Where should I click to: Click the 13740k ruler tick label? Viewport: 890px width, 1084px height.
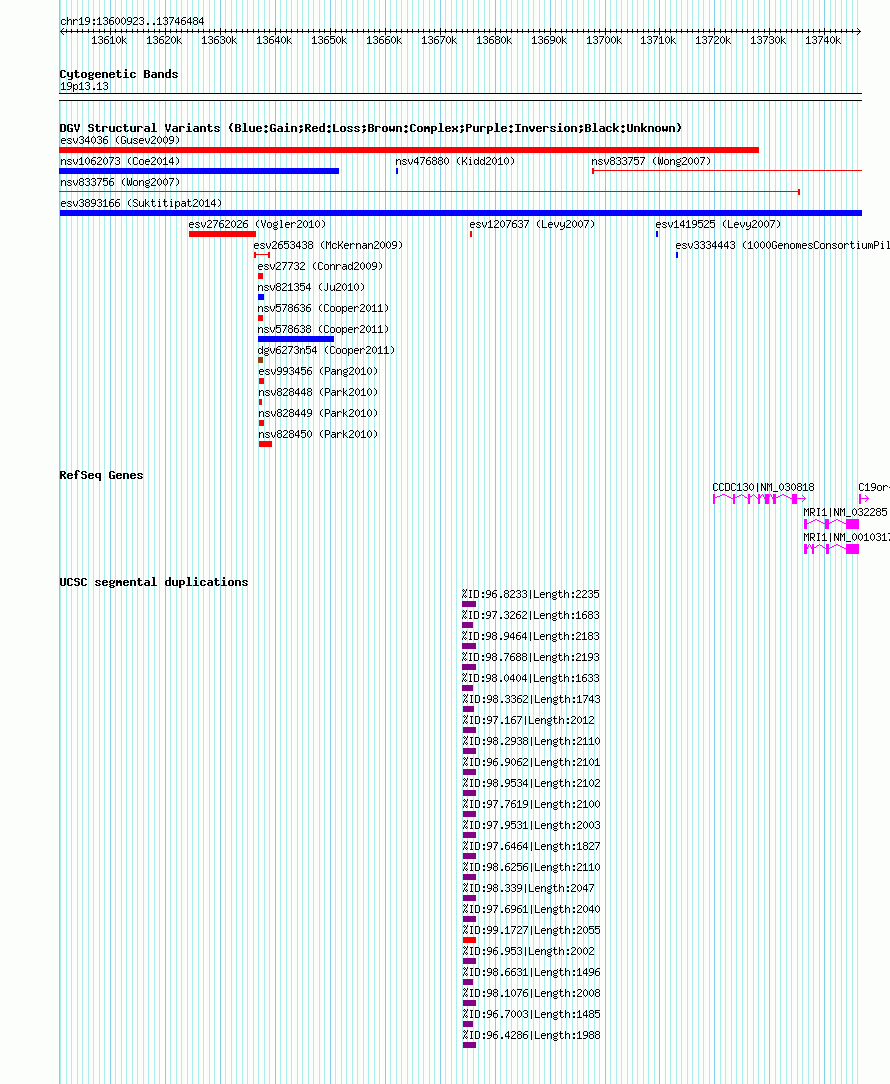tap(823, 41)
